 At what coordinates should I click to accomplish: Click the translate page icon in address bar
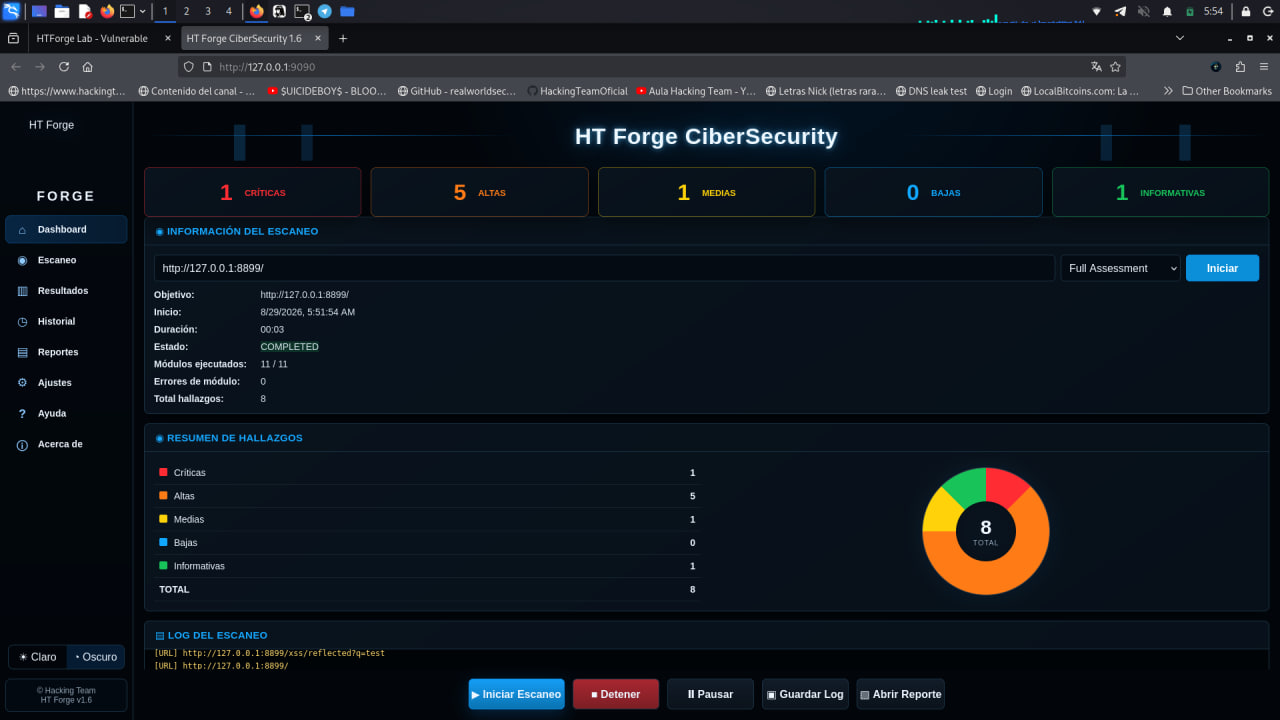(x=1096, y=67)
